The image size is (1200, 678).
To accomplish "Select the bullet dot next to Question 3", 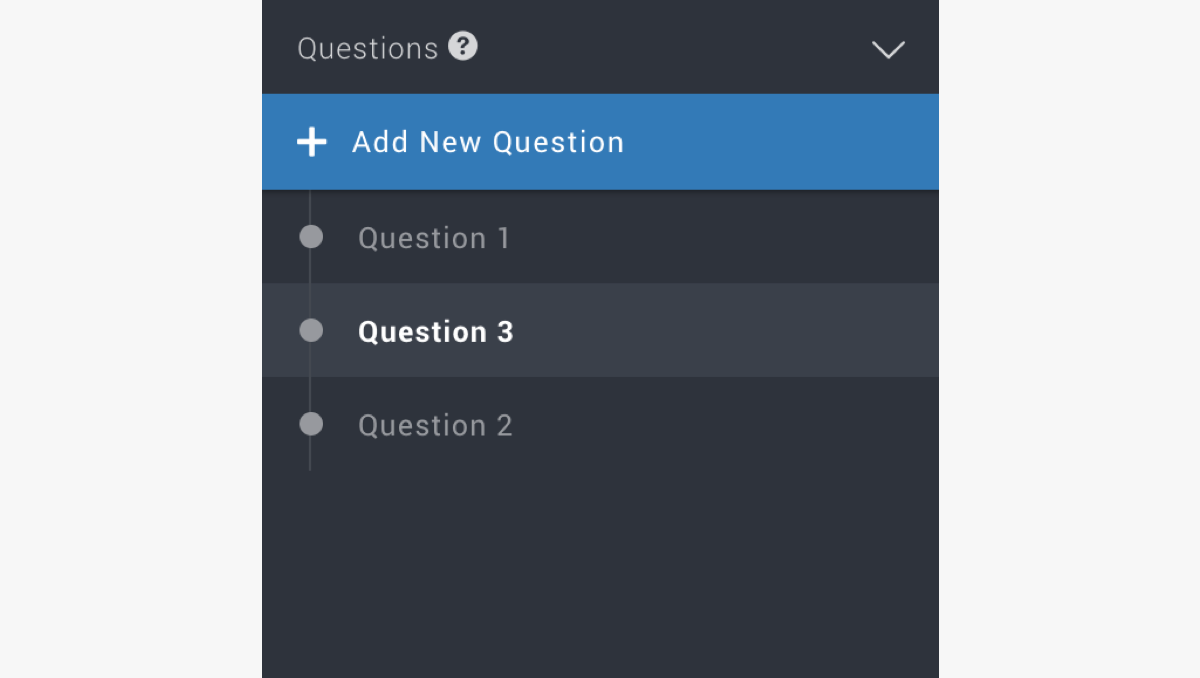I will (311, 330).
